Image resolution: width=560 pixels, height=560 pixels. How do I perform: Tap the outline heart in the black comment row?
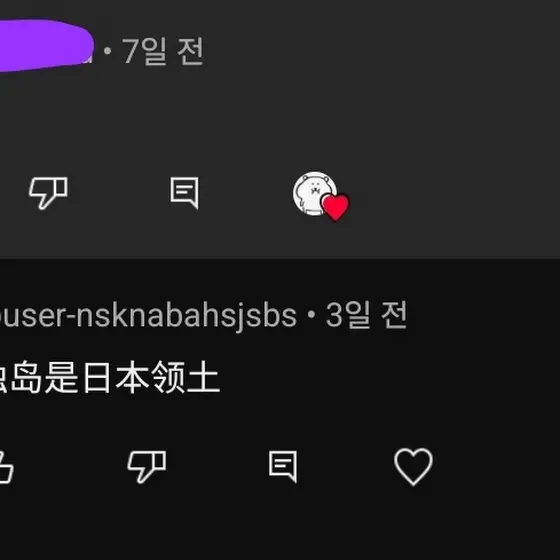tap(413, 466)
